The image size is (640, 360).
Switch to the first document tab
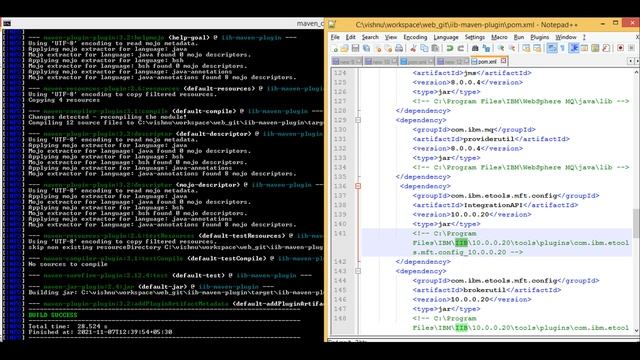coord(346,61)
